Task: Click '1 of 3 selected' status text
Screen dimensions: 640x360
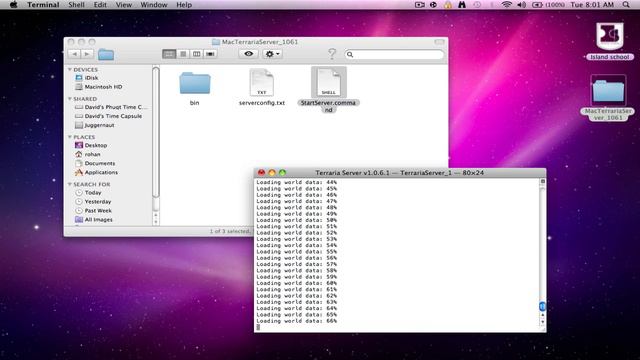Action: point(230,231)
